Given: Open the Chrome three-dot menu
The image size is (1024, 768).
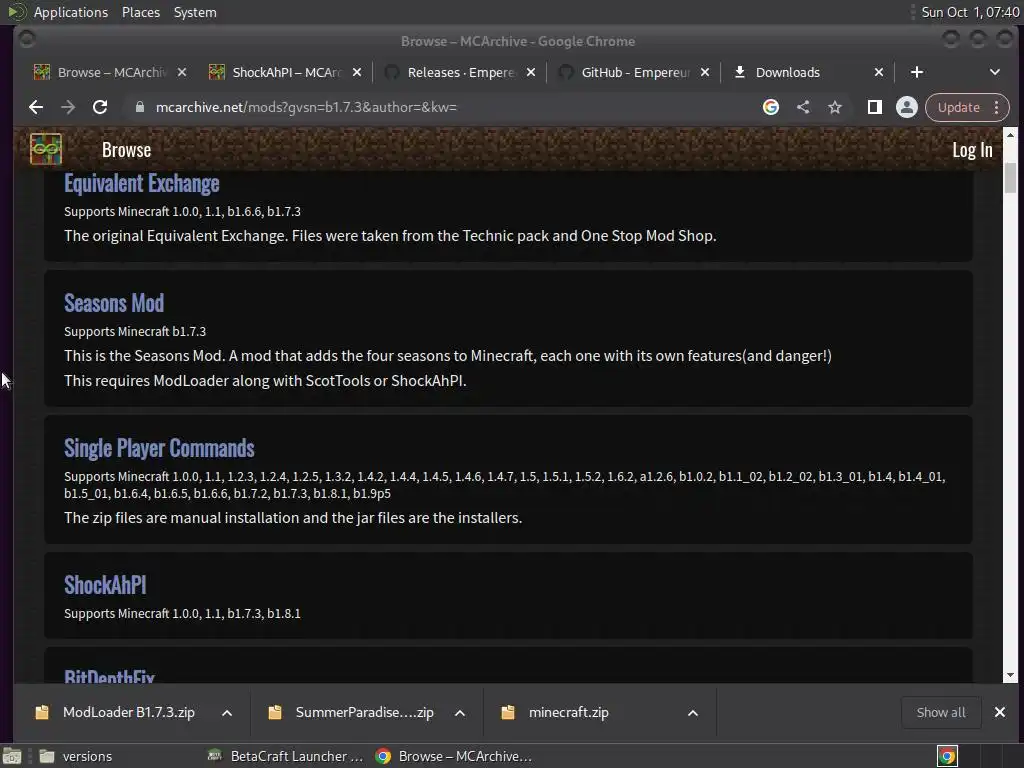Looking at the screenshot, I should click(997, 107).
